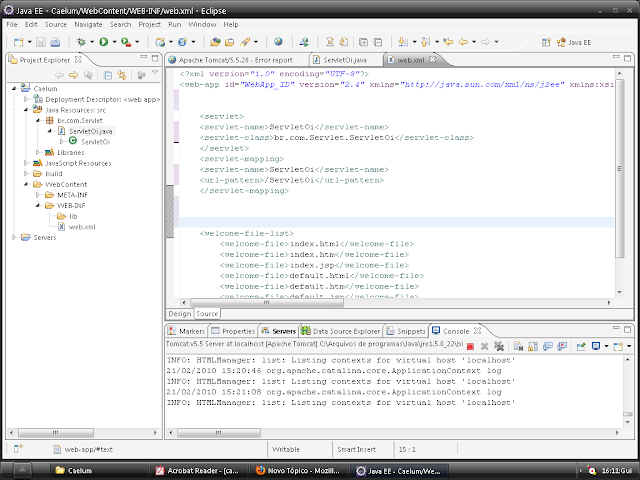This screenshot has width=640, height=480.
Task: Click the Debug bug icon in the toolbar
Action: coord(79,42)
